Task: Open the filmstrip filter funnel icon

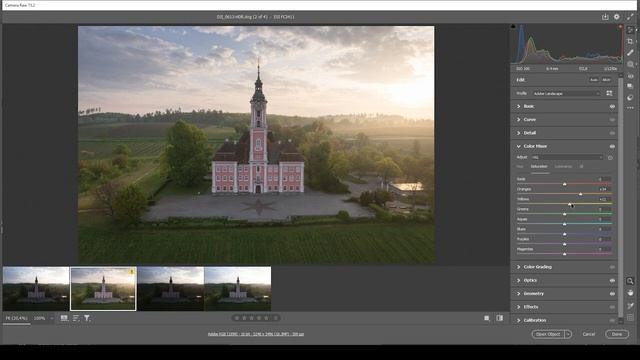Action: tap(87, 318)
